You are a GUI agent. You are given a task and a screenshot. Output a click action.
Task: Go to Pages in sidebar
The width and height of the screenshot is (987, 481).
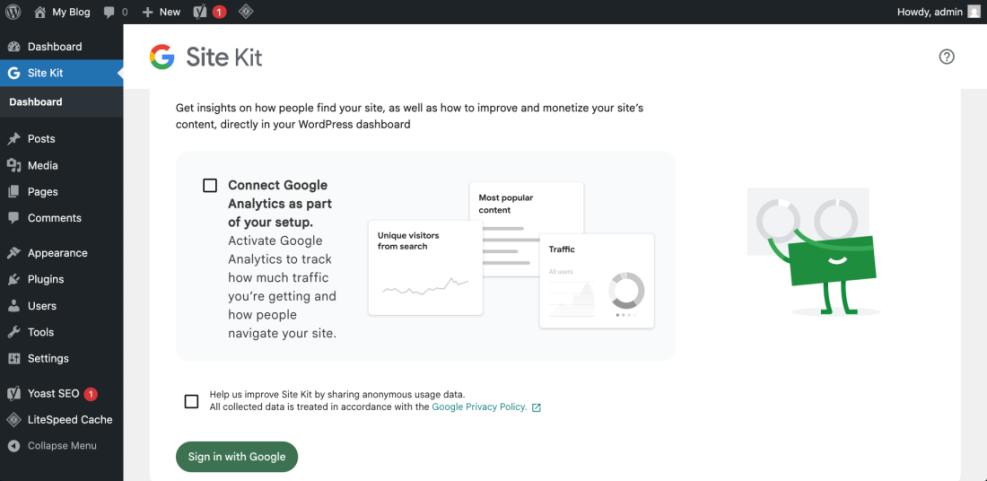[x=62, y=191]
